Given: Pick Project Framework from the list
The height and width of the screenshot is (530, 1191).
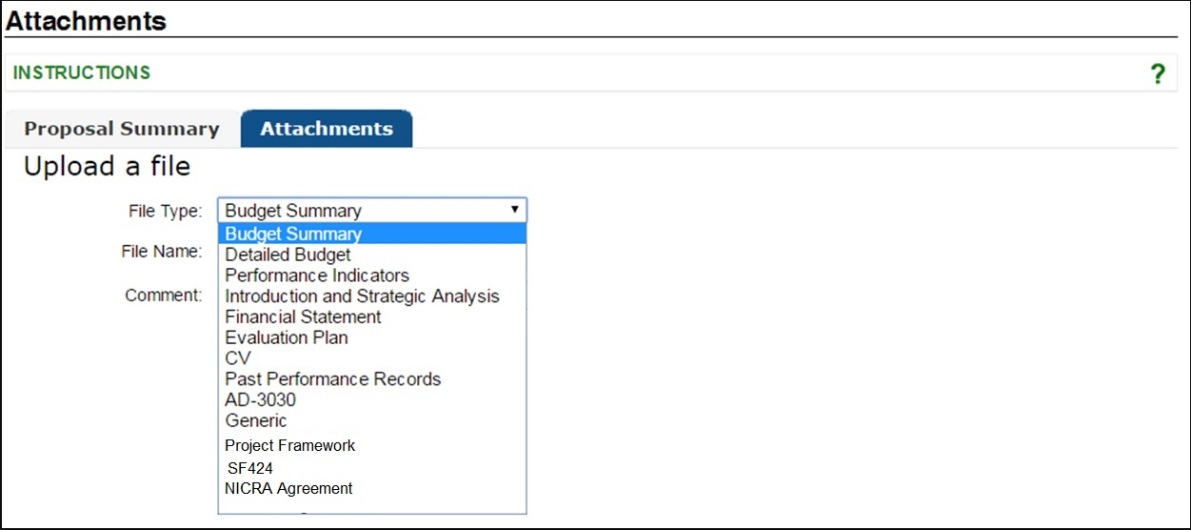Looking at the screenshot, I should tap(290, 446).
